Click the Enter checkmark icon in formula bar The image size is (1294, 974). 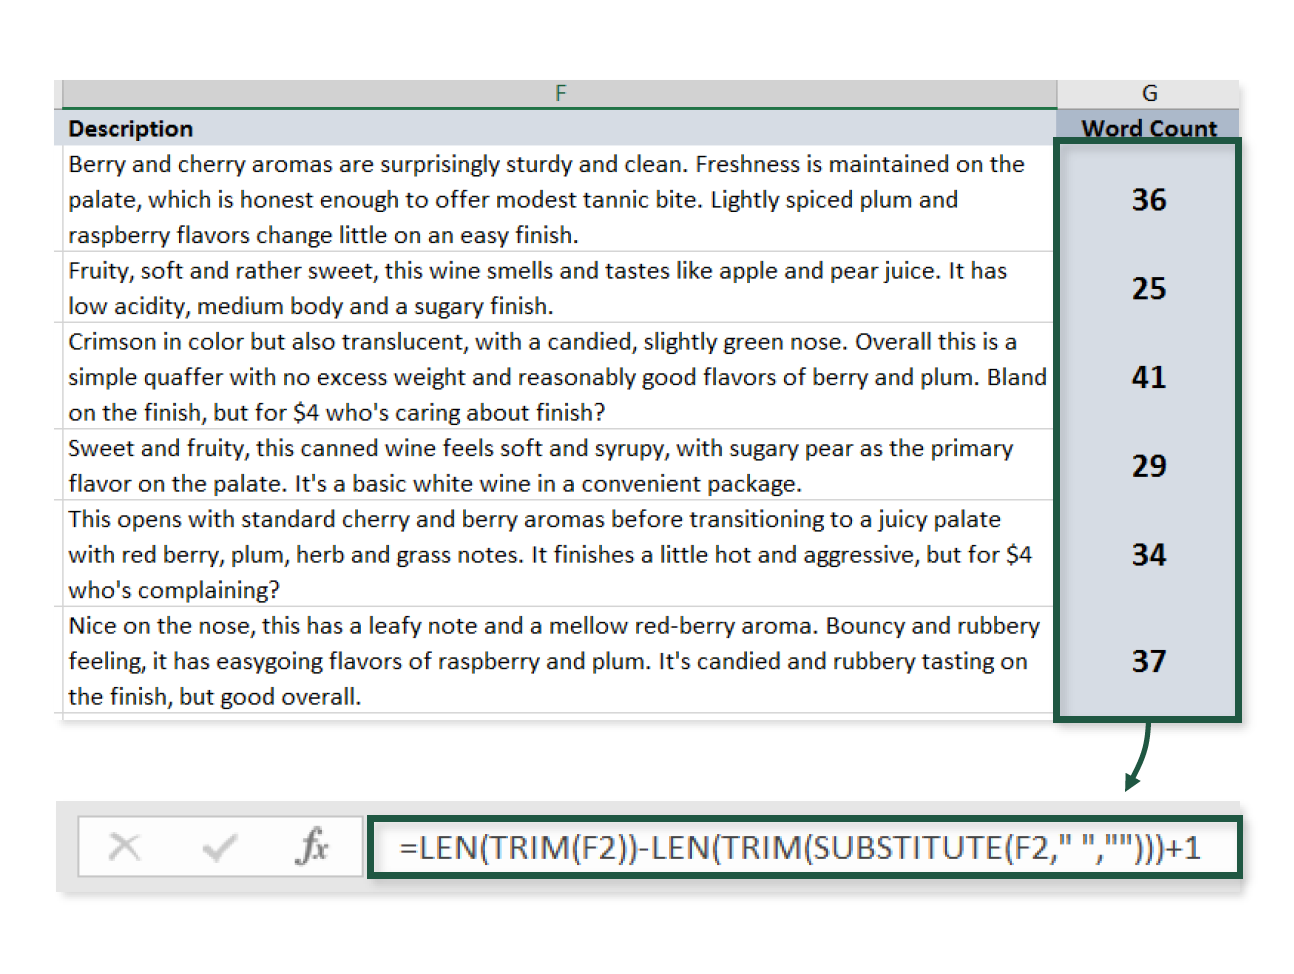[x=219, y=847]
